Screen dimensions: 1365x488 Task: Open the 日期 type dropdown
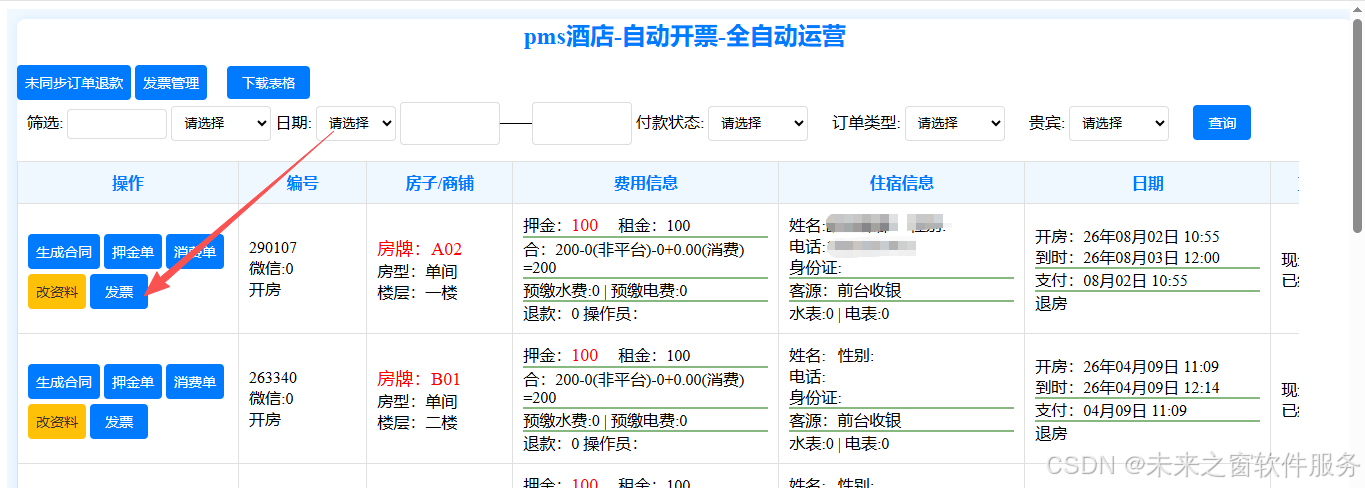click(x=356, y=123)
